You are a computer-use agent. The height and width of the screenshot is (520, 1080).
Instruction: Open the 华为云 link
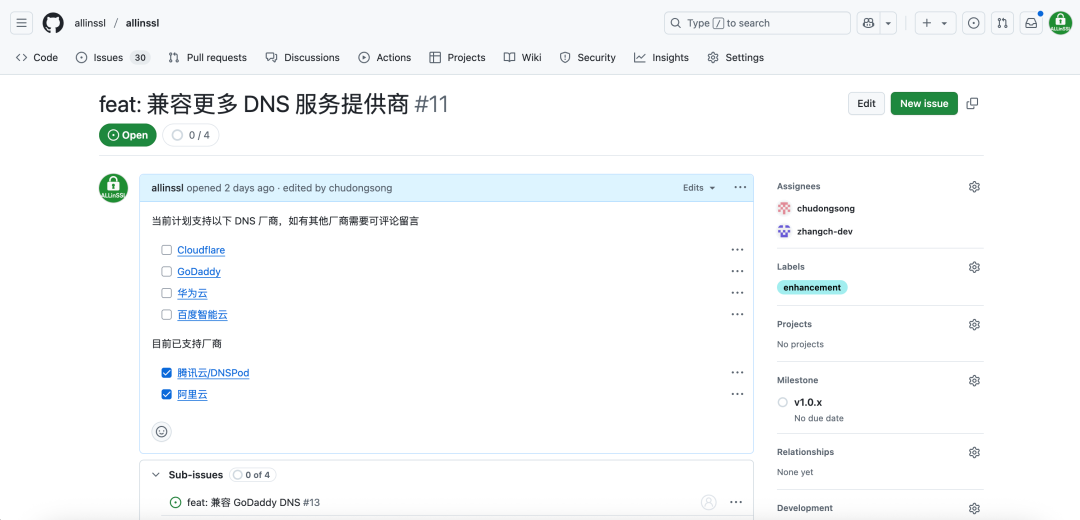[x=192, y=293]
